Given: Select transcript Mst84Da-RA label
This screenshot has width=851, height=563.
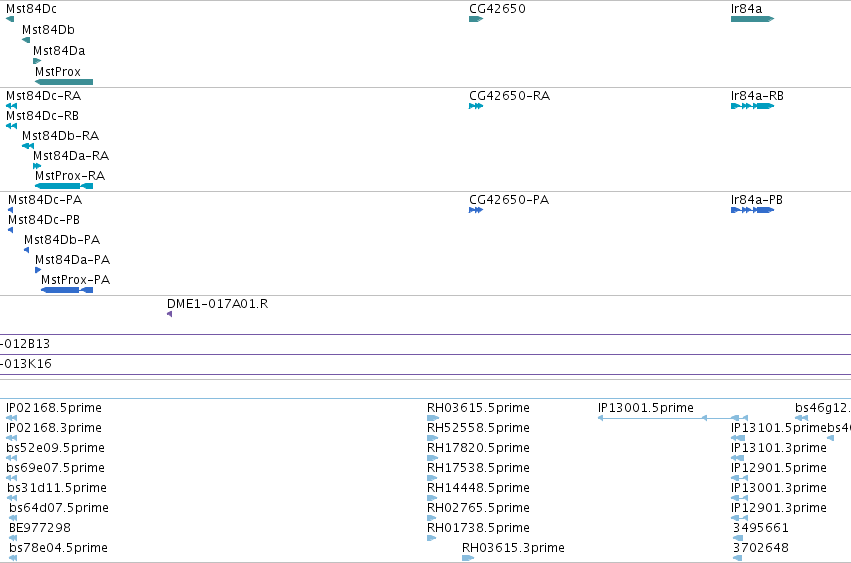Looking at the screenshot, I should 71,156.
